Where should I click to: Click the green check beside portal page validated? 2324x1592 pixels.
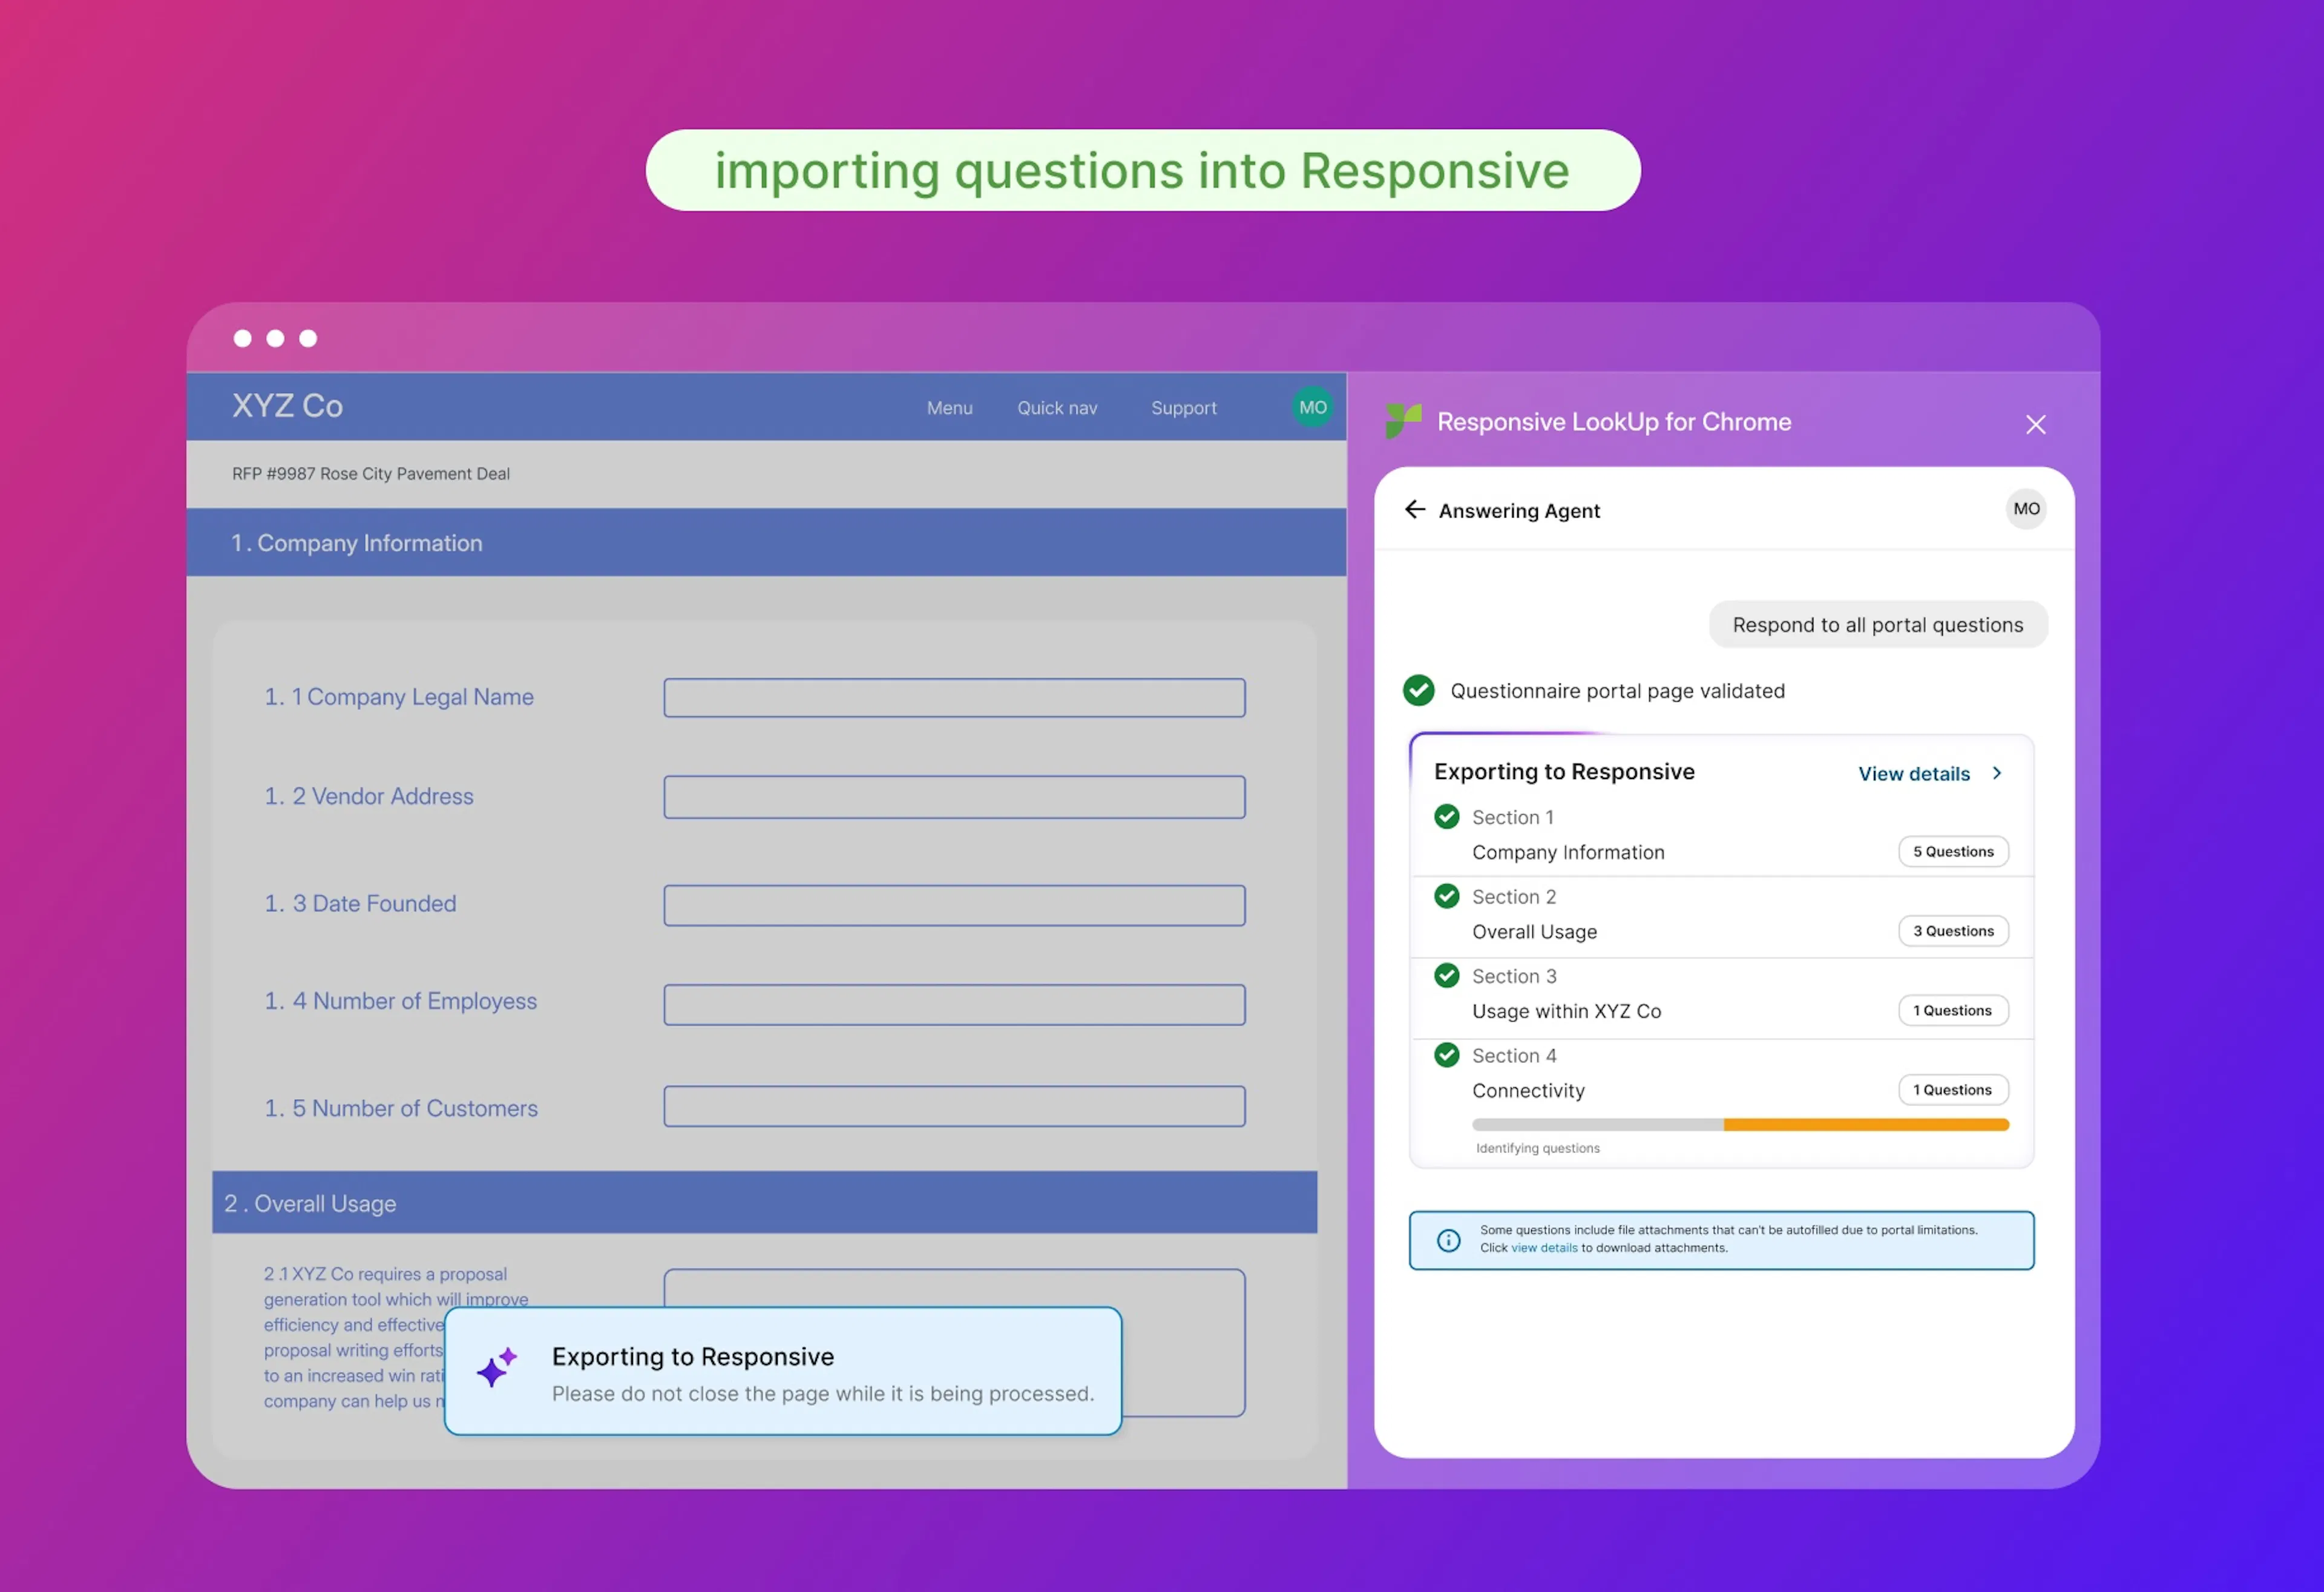pyautogui.click(x=1418, y=690)
